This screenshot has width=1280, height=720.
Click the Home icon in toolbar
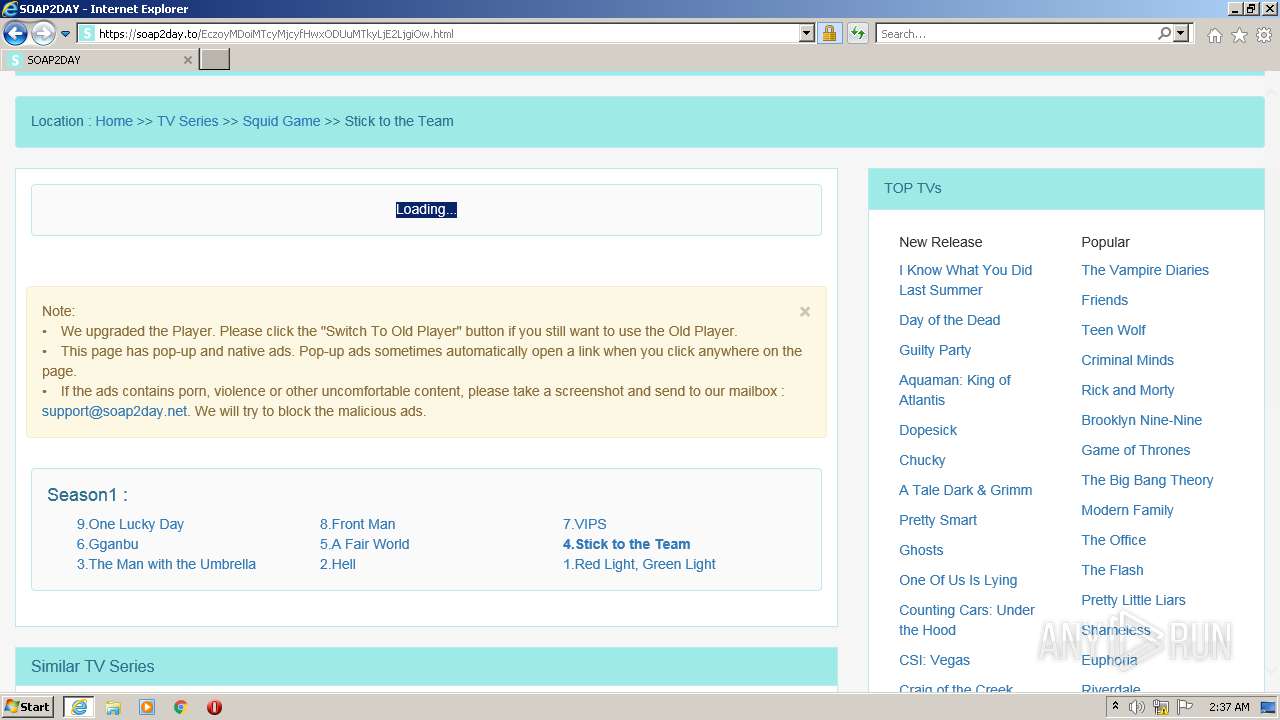coord(1214,35)
